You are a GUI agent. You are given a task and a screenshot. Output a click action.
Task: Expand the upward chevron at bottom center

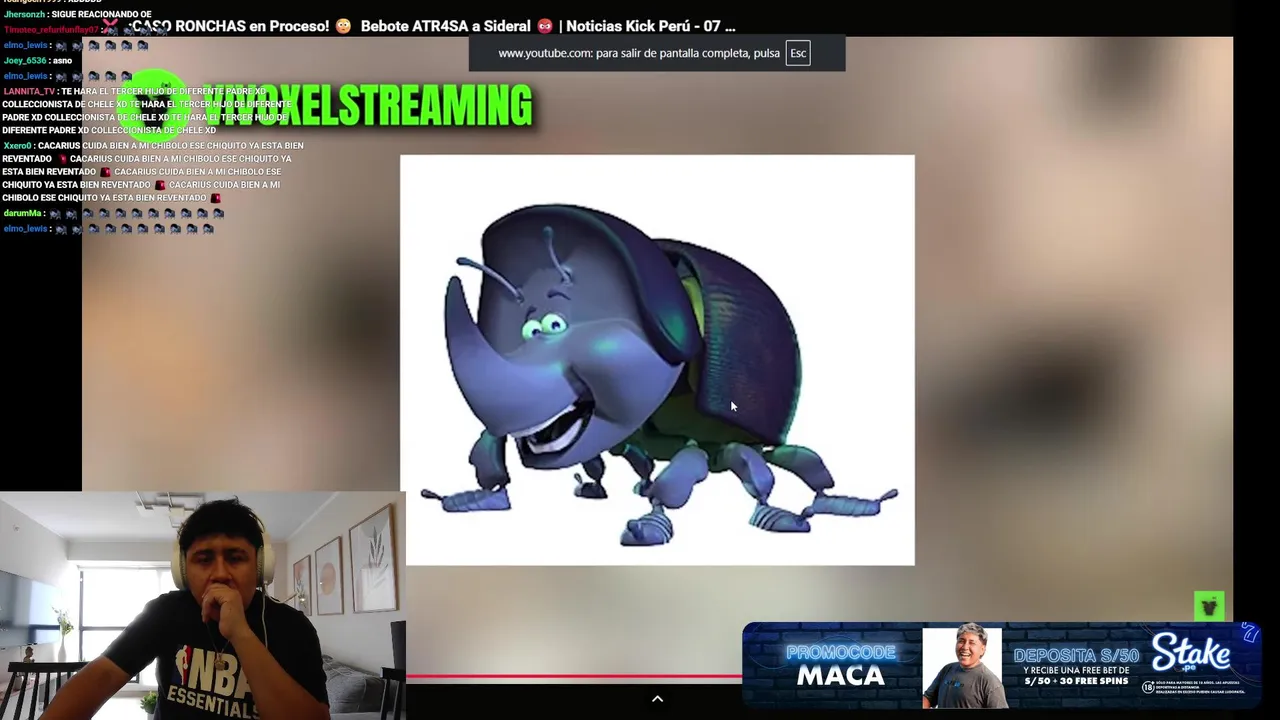(657, 698)
